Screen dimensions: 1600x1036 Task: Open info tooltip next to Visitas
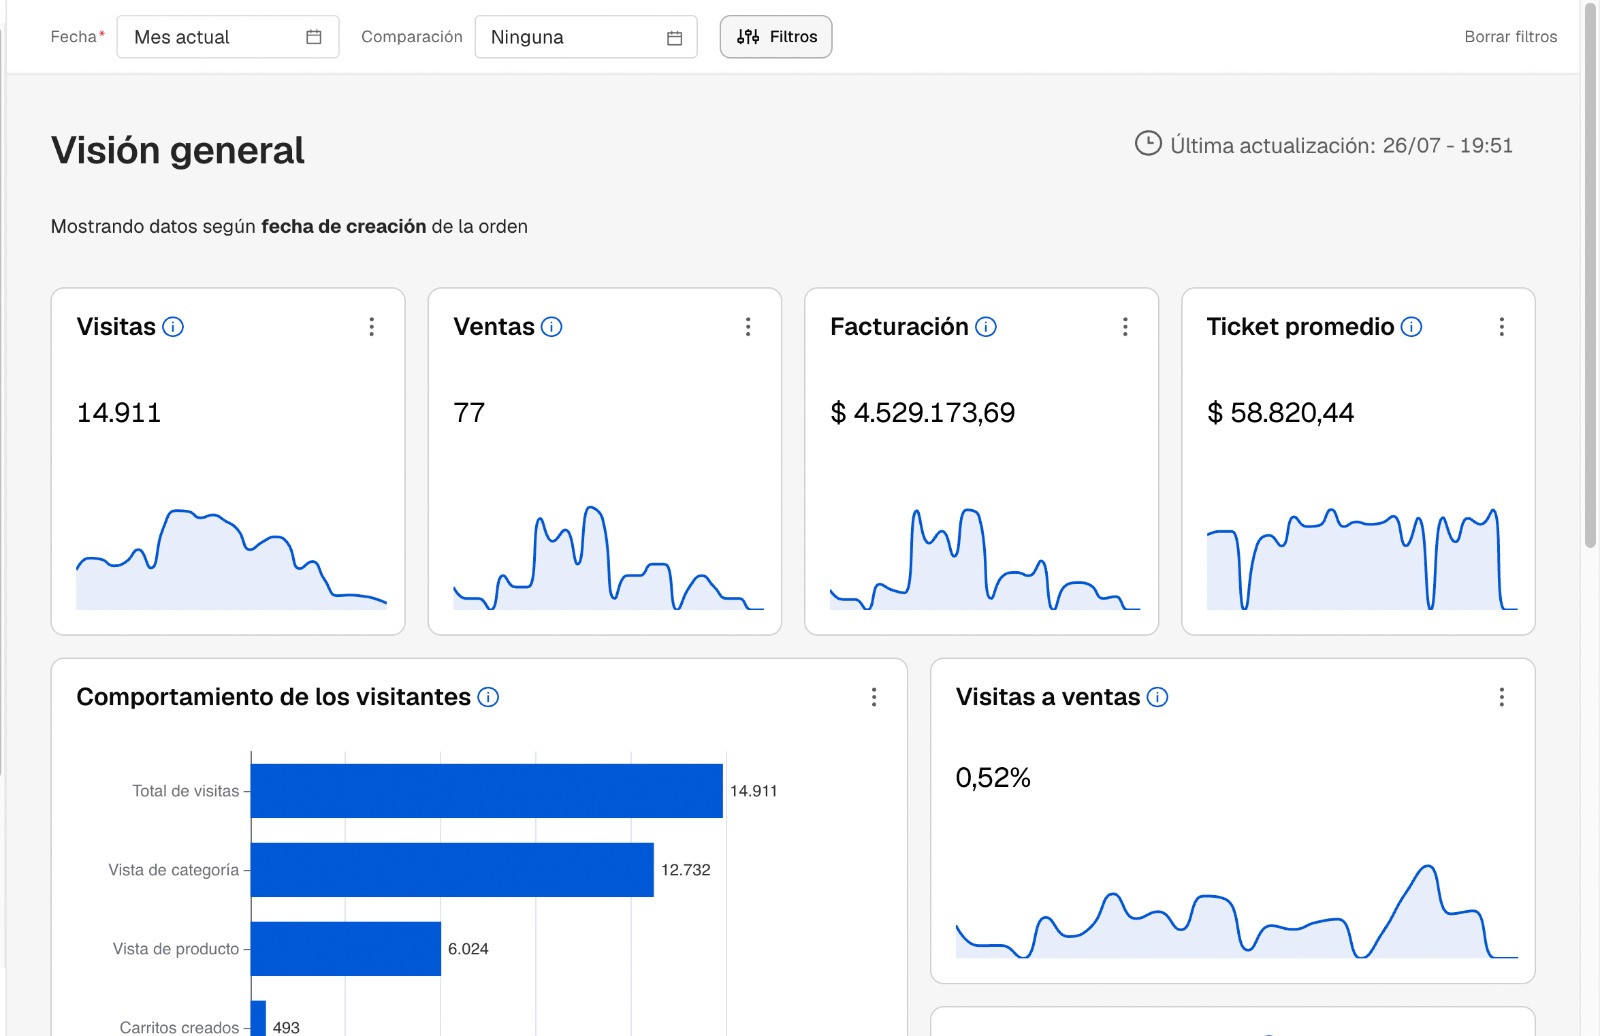point(173,327)
